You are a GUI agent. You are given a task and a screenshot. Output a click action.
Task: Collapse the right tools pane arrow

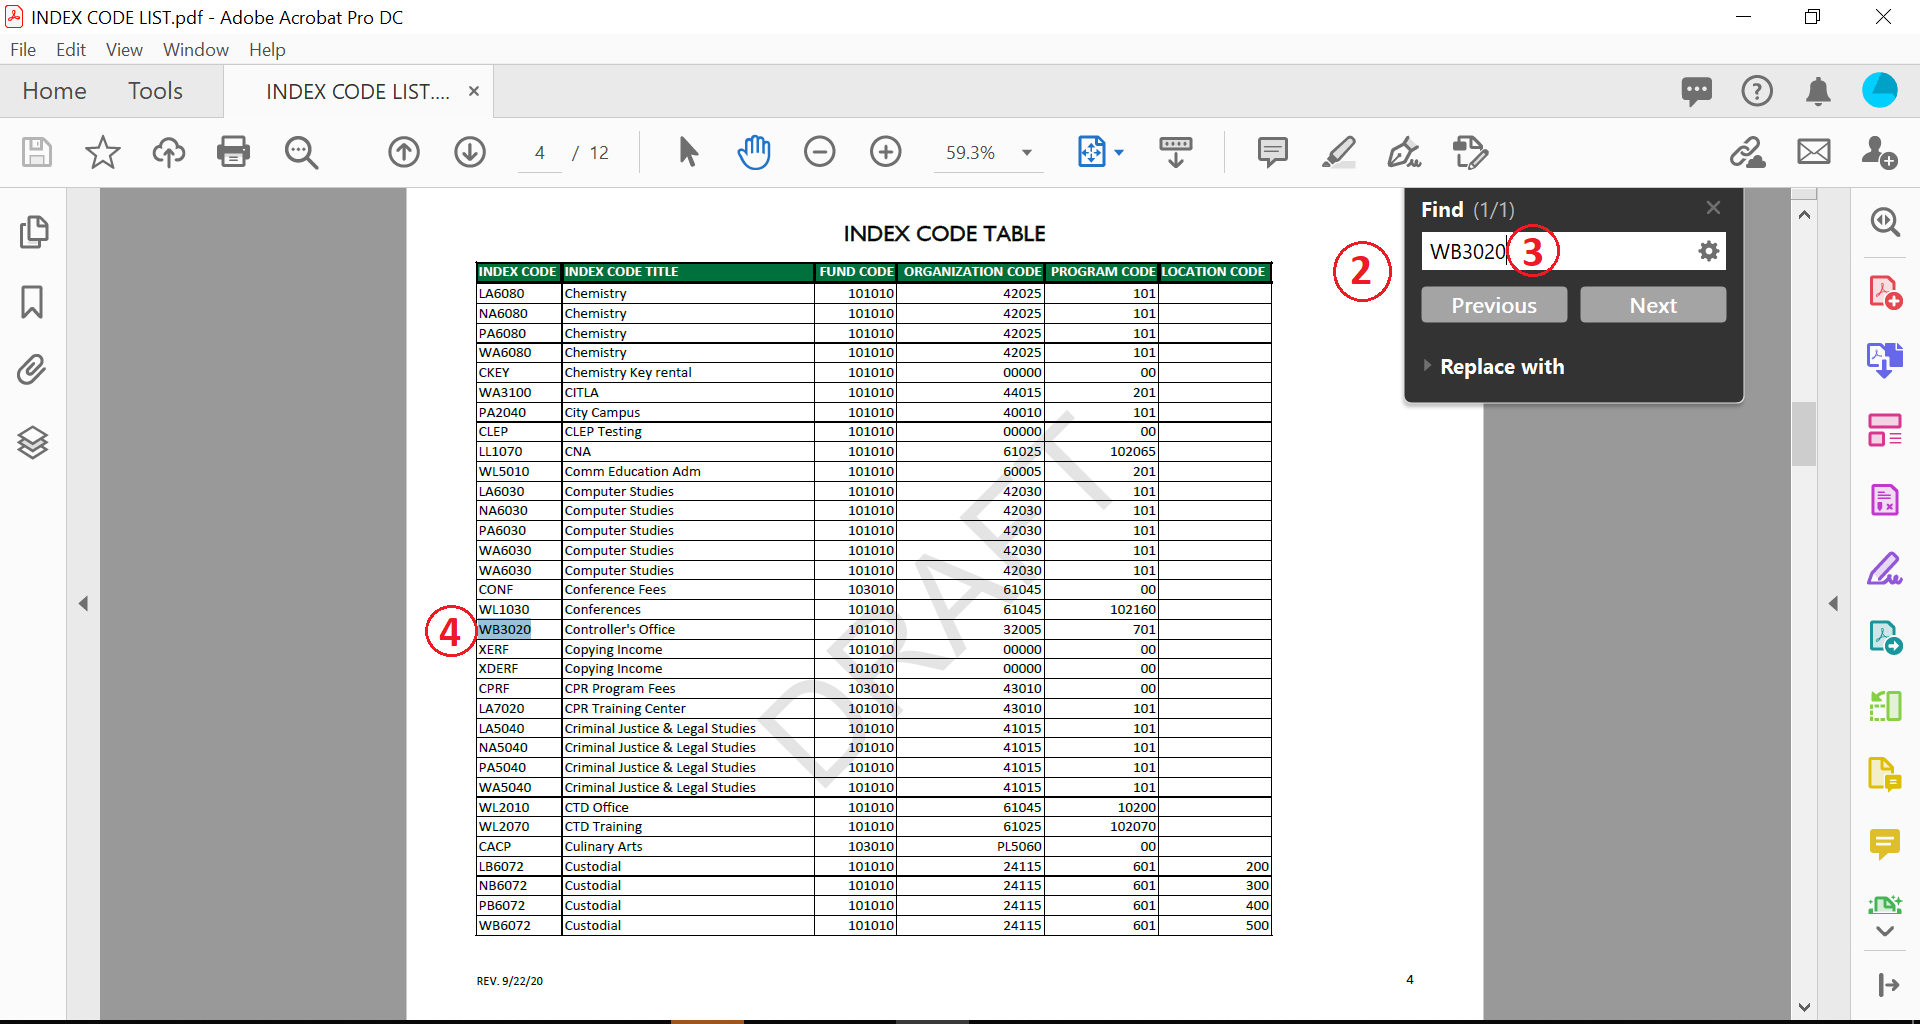pyautogui.click(x=1833, y=603)
